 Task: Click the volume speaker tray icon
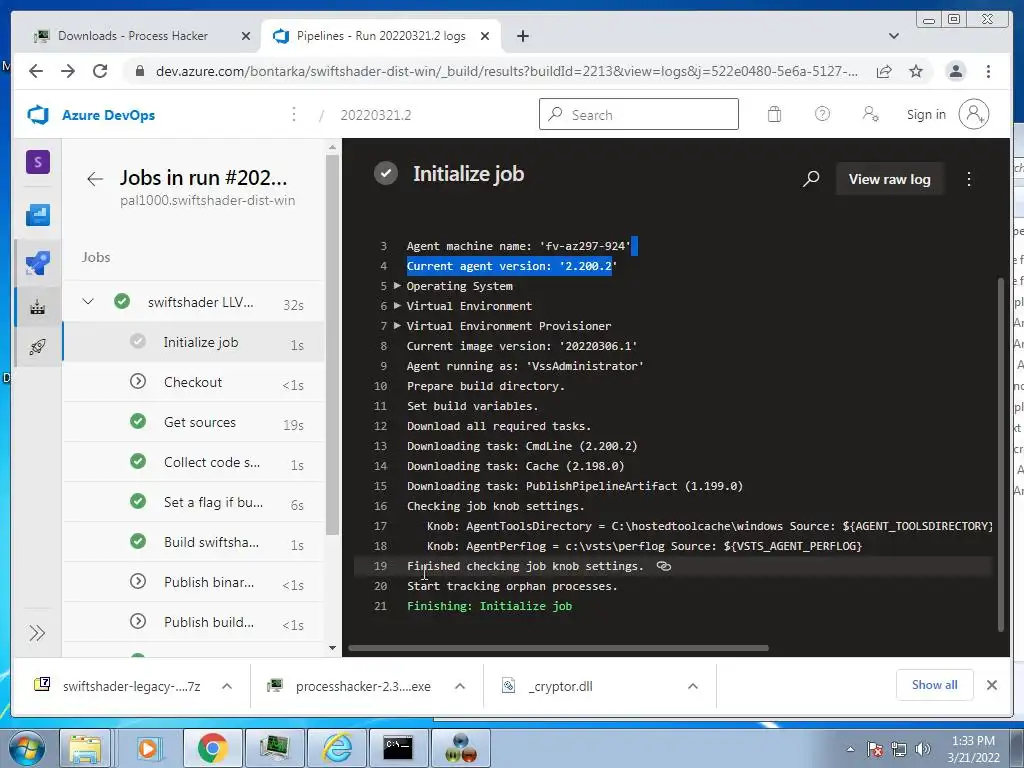tap(923, 749)
